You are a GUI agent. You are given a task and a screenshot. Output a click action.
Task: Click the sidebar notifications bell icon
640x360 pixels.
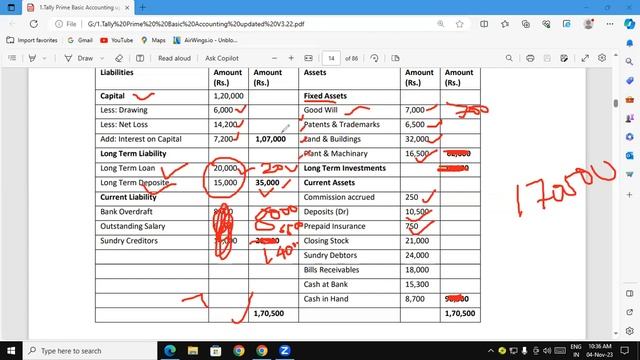tap(629, 43)
